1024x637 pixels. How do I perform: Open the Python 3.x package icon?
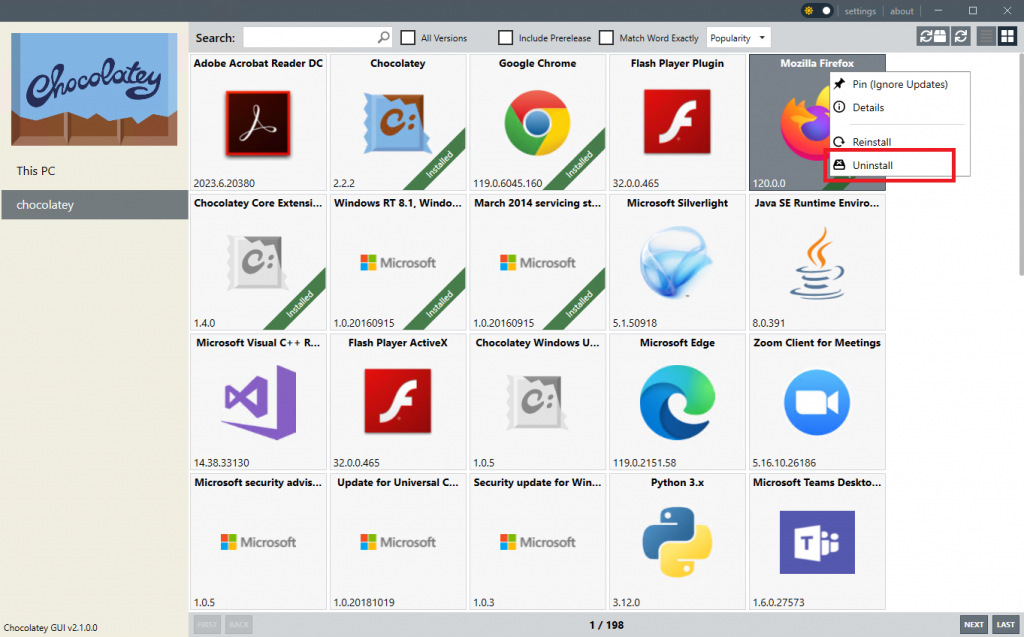point(677,542)
